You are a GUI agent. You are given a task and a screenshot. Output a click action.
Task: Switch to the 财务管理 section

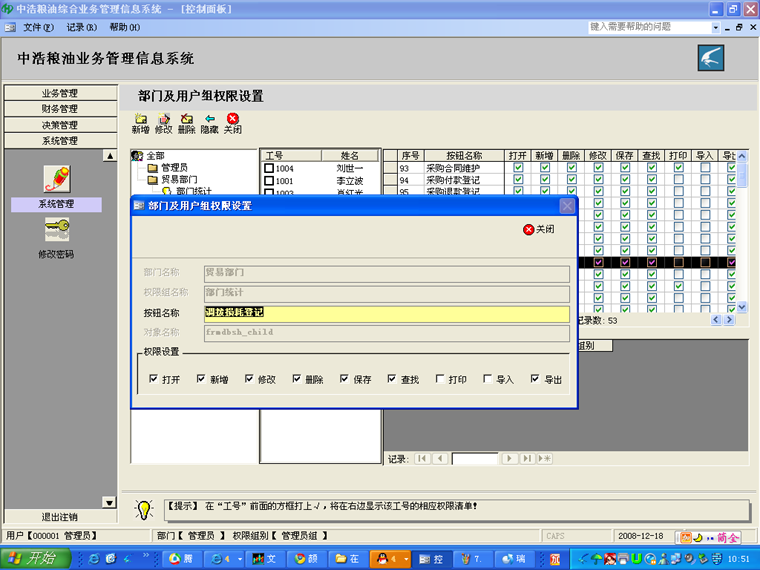(x=60, y=109)
